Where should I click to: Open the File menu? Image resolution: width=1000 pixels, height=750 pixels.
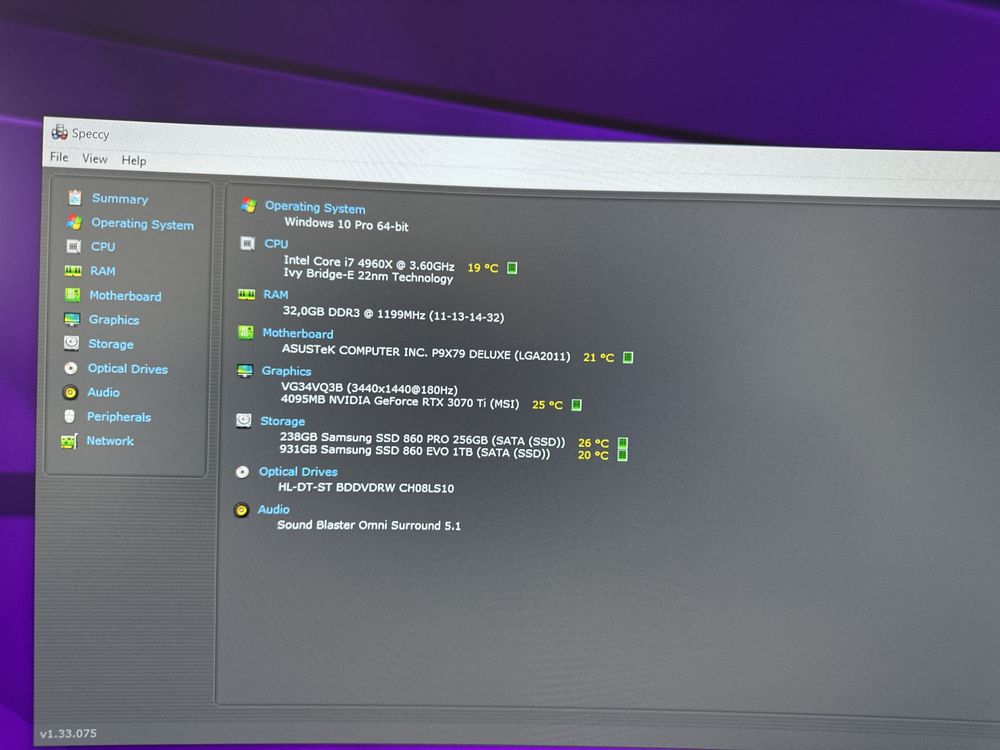click(x=59, y=157)
